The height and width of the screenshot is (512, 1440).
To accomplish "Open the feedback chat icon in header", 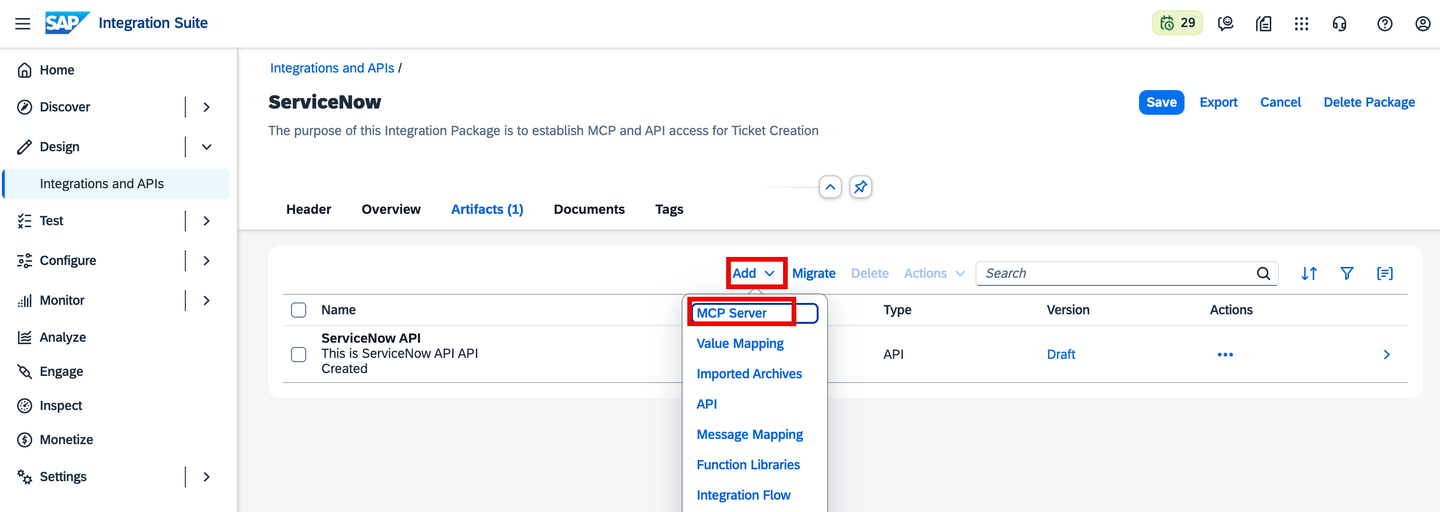I will coord(1225,24).
